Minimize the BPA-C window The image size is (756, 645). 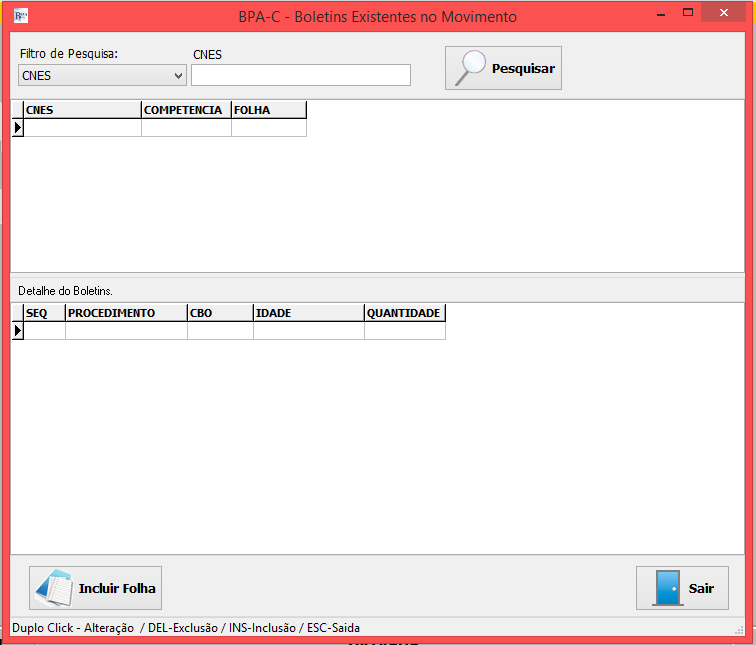pyautogui.click(x=662, y=13)
